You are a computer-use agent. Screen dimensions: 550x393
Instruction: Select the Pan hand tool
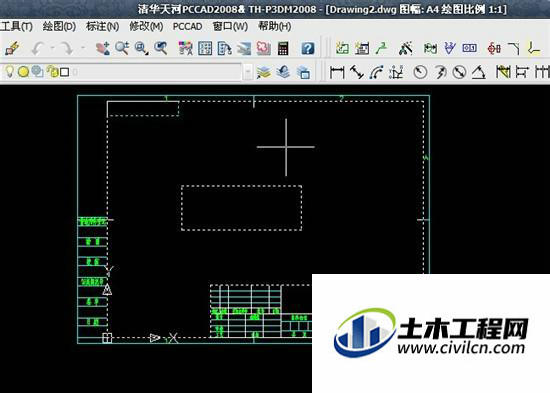pyautogui.click(x=103, y=48)
